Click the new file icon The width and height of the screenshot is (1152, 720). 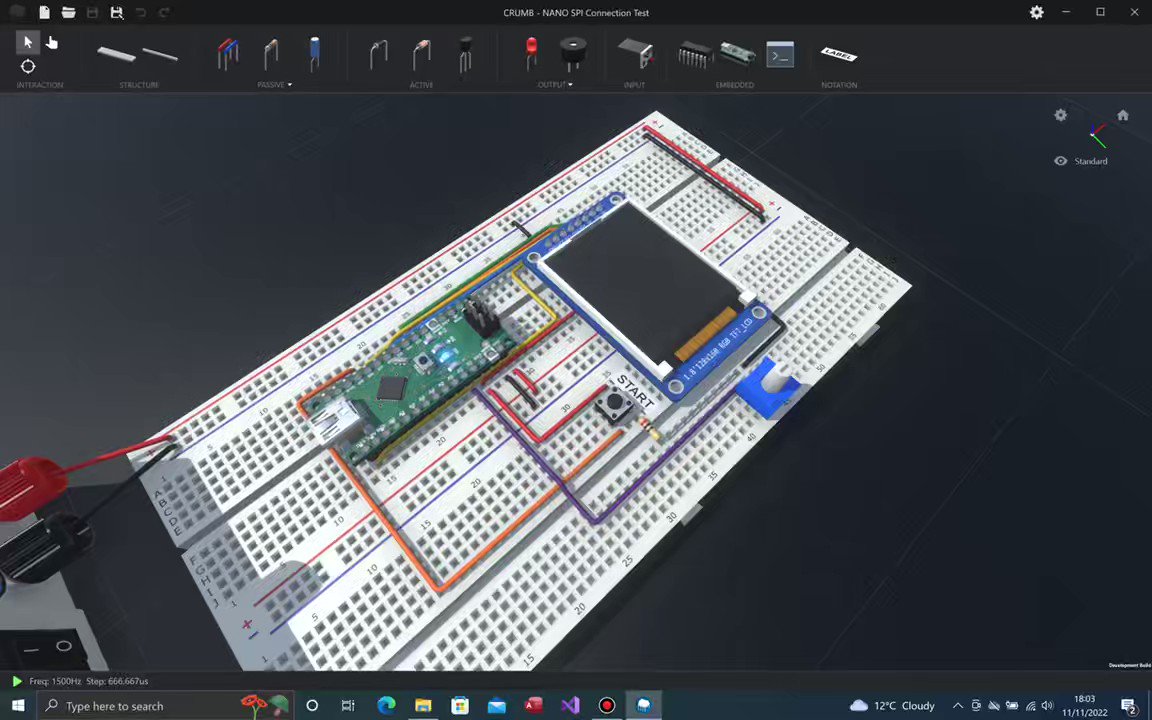tap(45, 12)
